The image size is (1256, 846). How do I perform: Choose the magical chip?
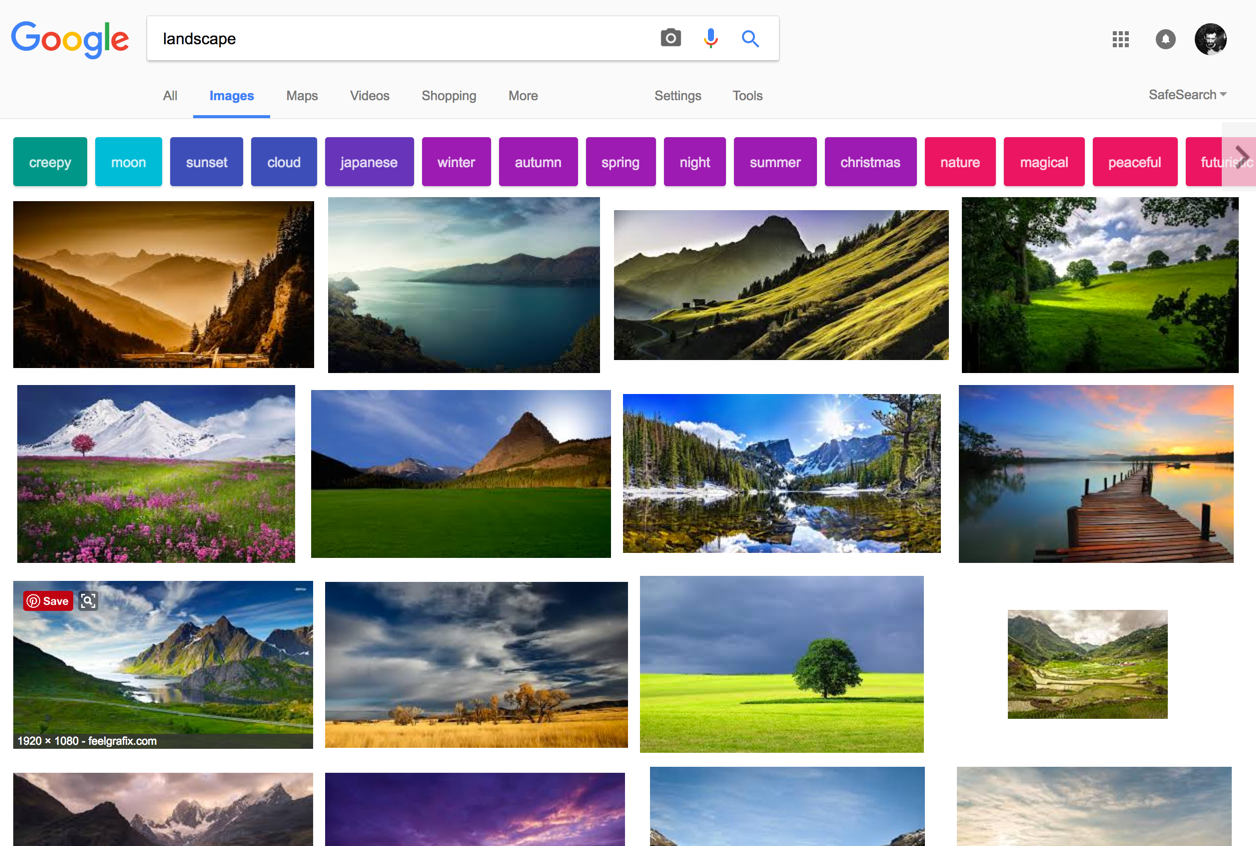[1044, 162]
